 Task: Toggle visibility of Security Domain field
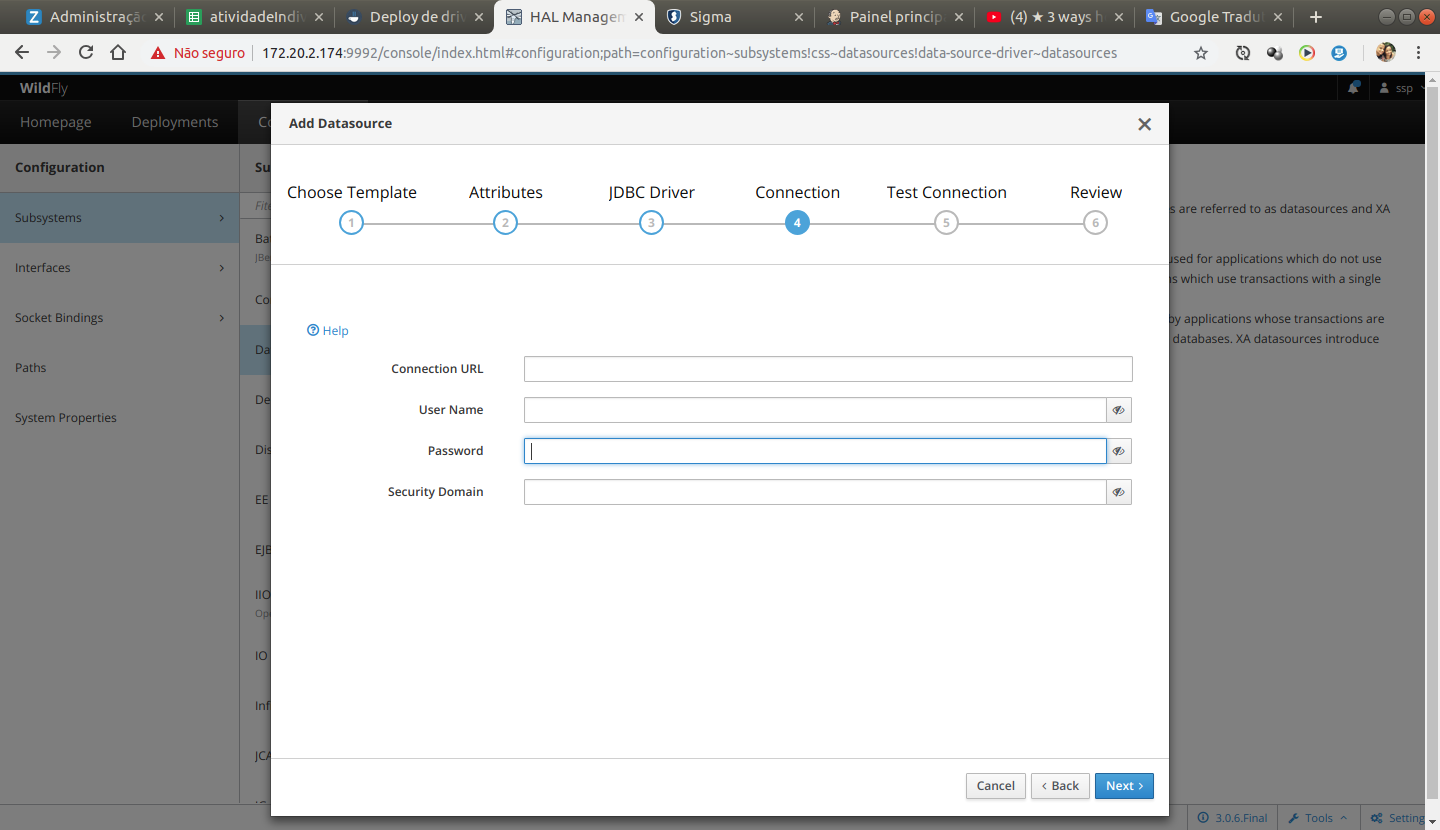pyautogui.click(x=1119, y=492)
